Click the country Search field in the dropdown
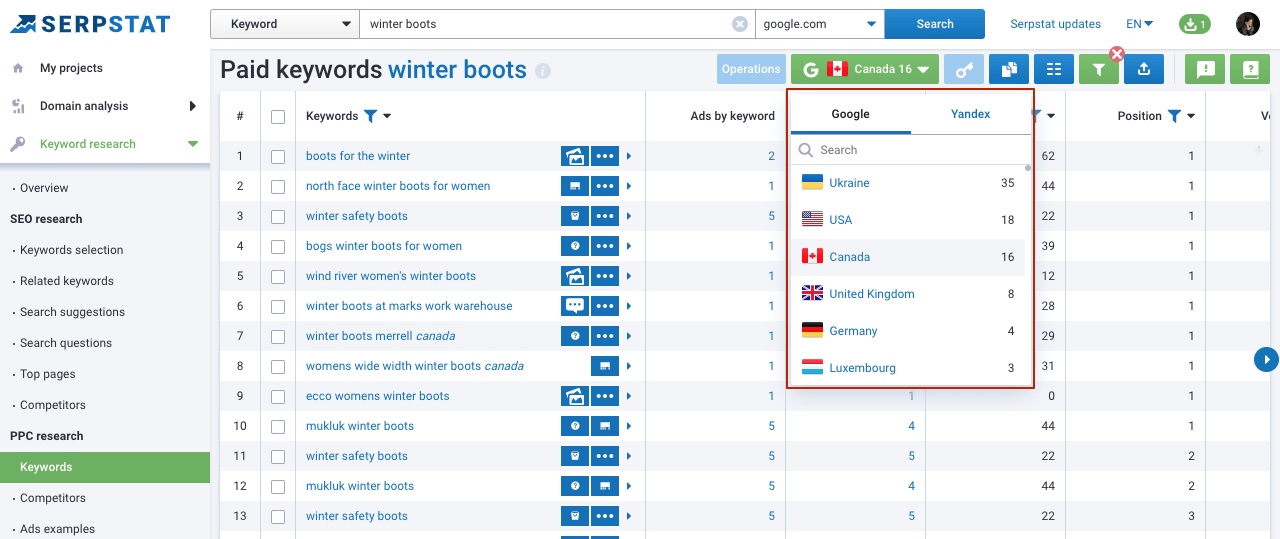The height and width of the screenshot is (539, 1280). (910, 150)
